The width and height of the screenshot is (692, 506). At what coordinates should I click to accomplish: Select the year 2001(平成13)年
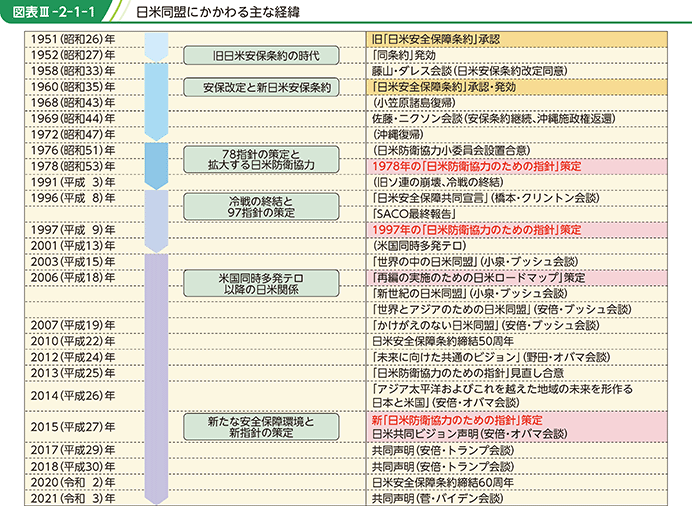[73, 246]
